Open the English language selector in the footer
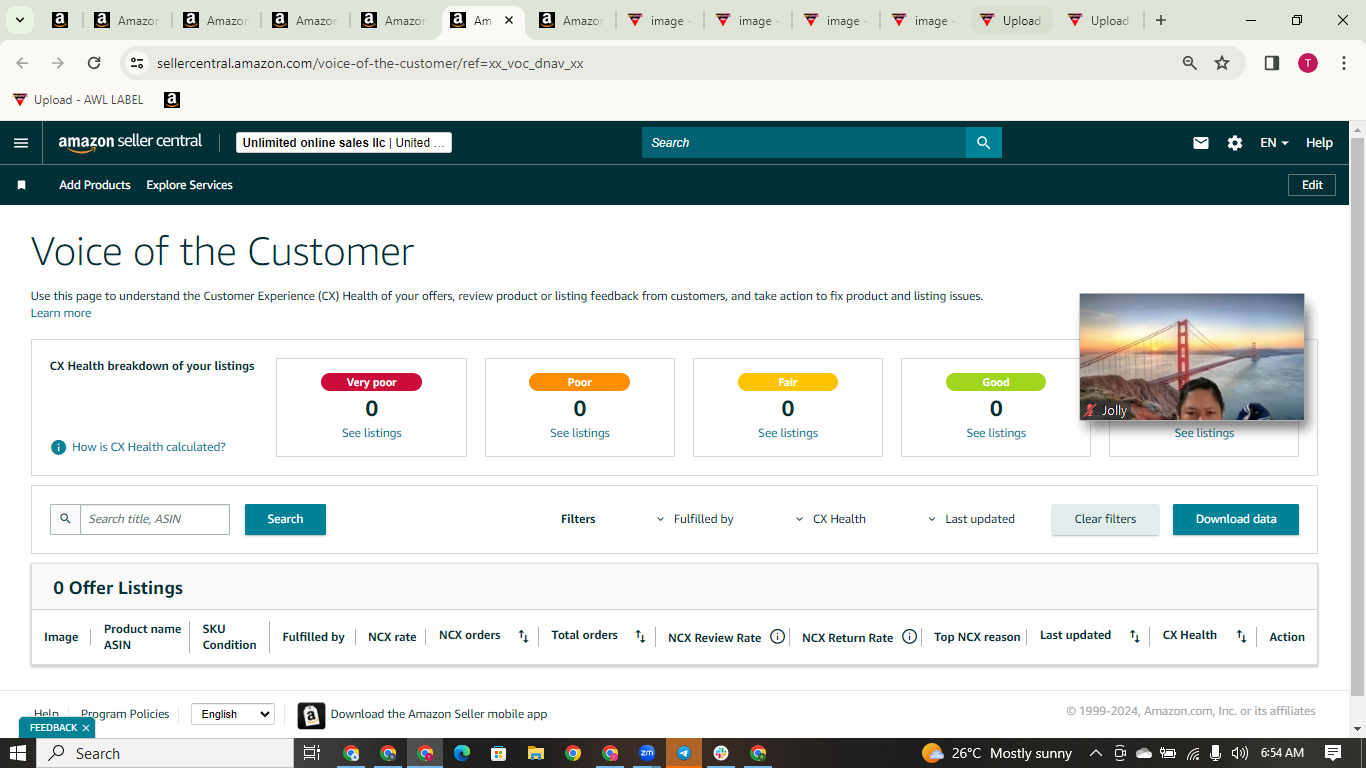This screenshot has width=1366, height=768. [x=232, y=714]
